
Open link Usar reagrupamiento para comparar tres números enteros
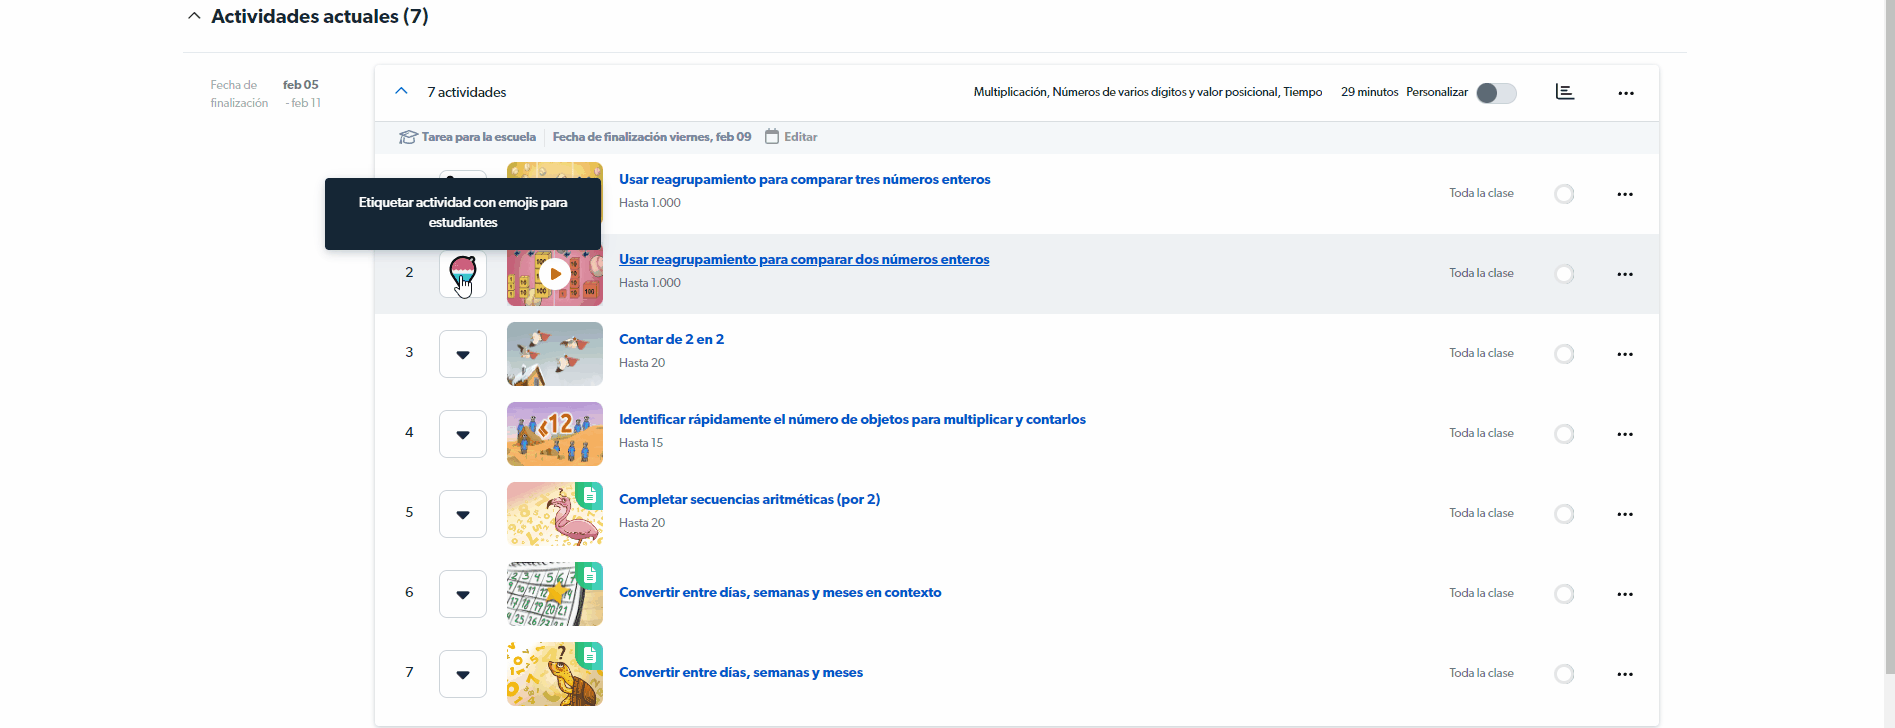(x=804, y=179)
